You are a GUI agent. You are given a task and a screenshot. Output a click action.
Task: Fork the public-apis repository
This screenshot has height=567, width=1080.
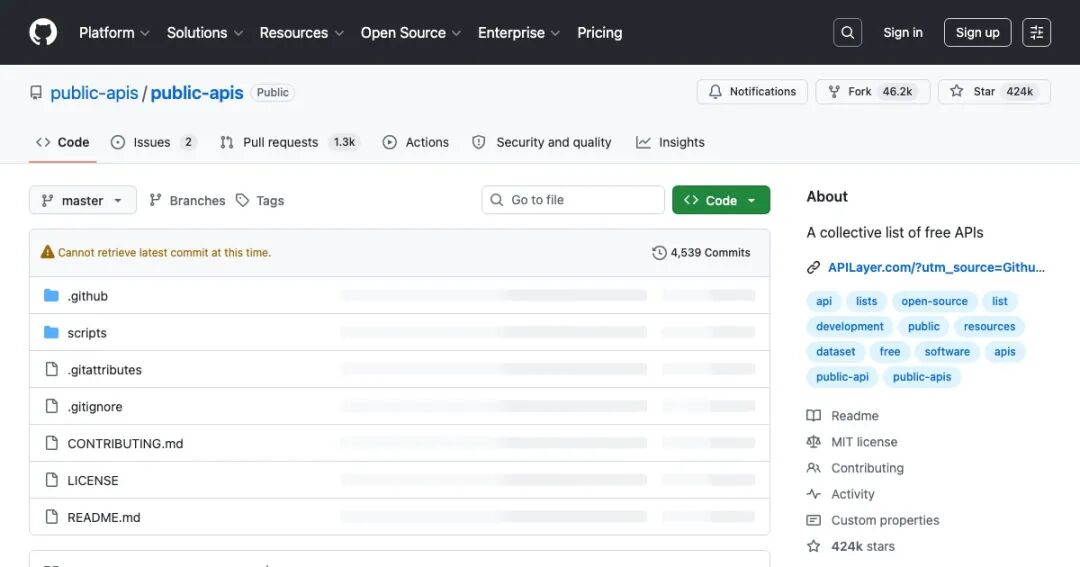859,92
